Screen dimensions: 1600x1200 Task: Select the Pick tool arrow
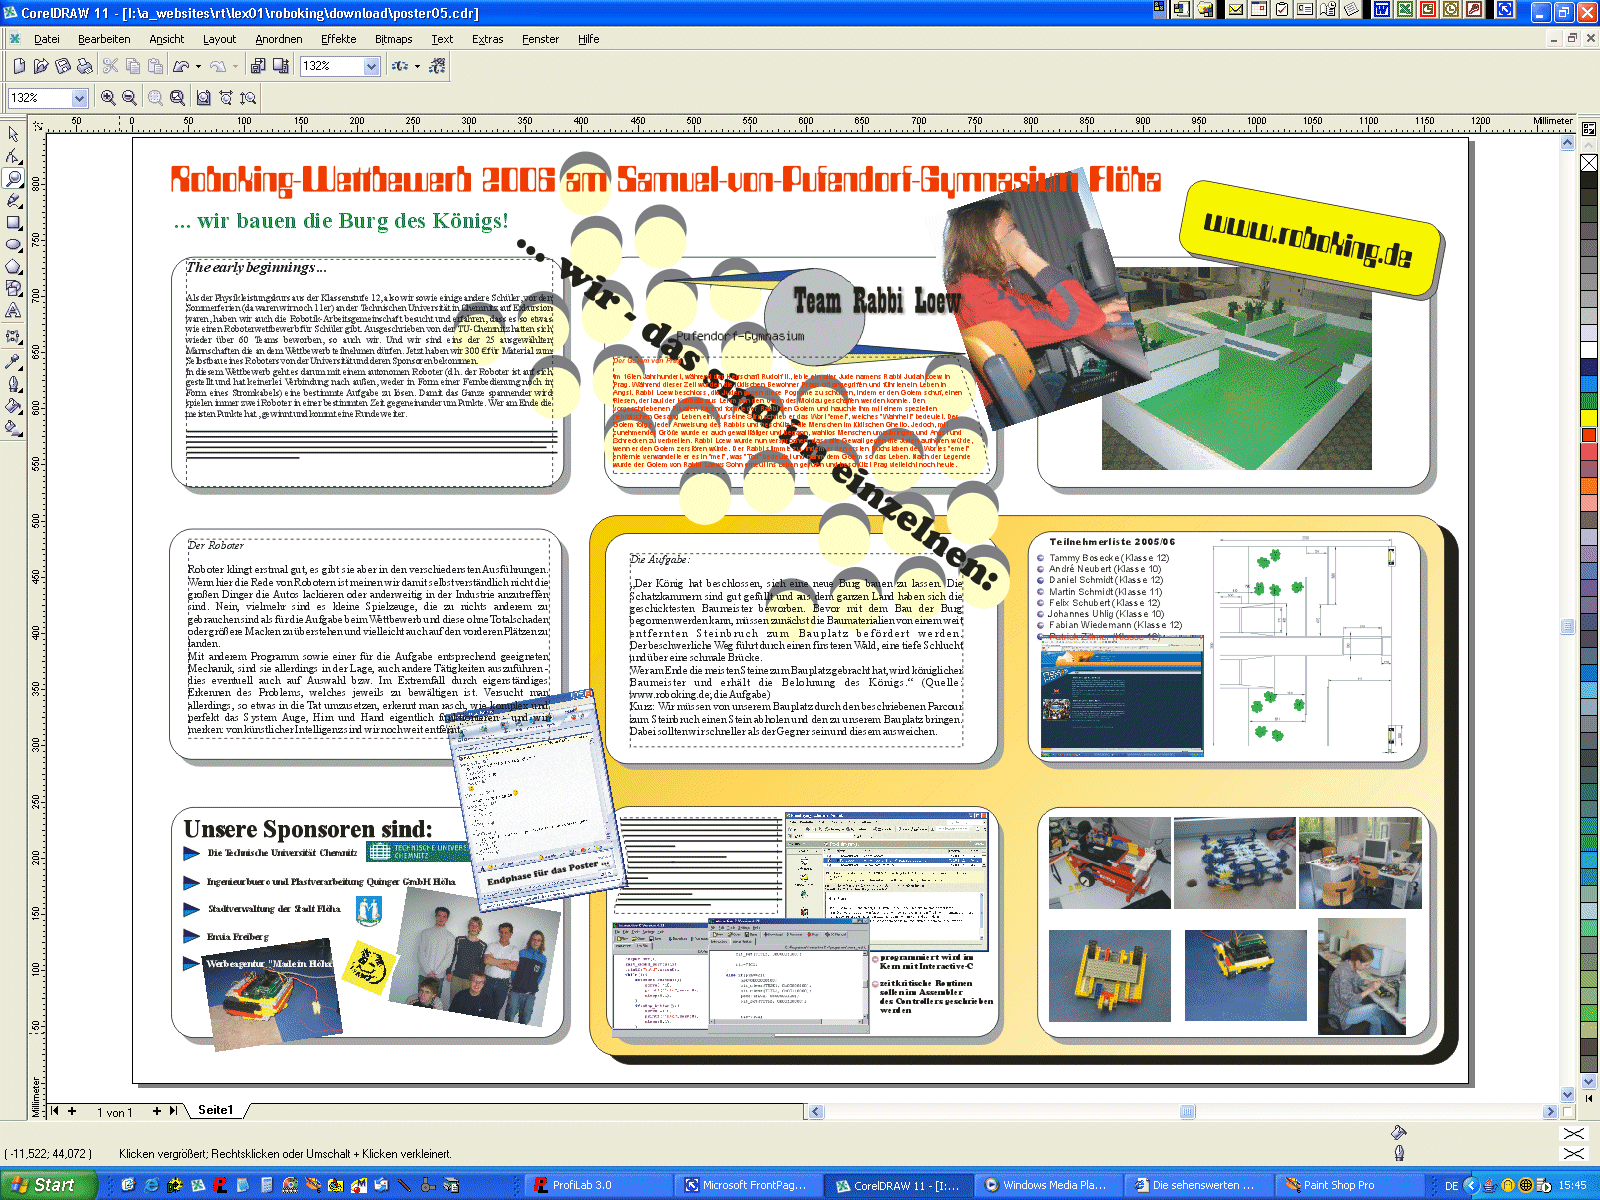tap(13, 134)
